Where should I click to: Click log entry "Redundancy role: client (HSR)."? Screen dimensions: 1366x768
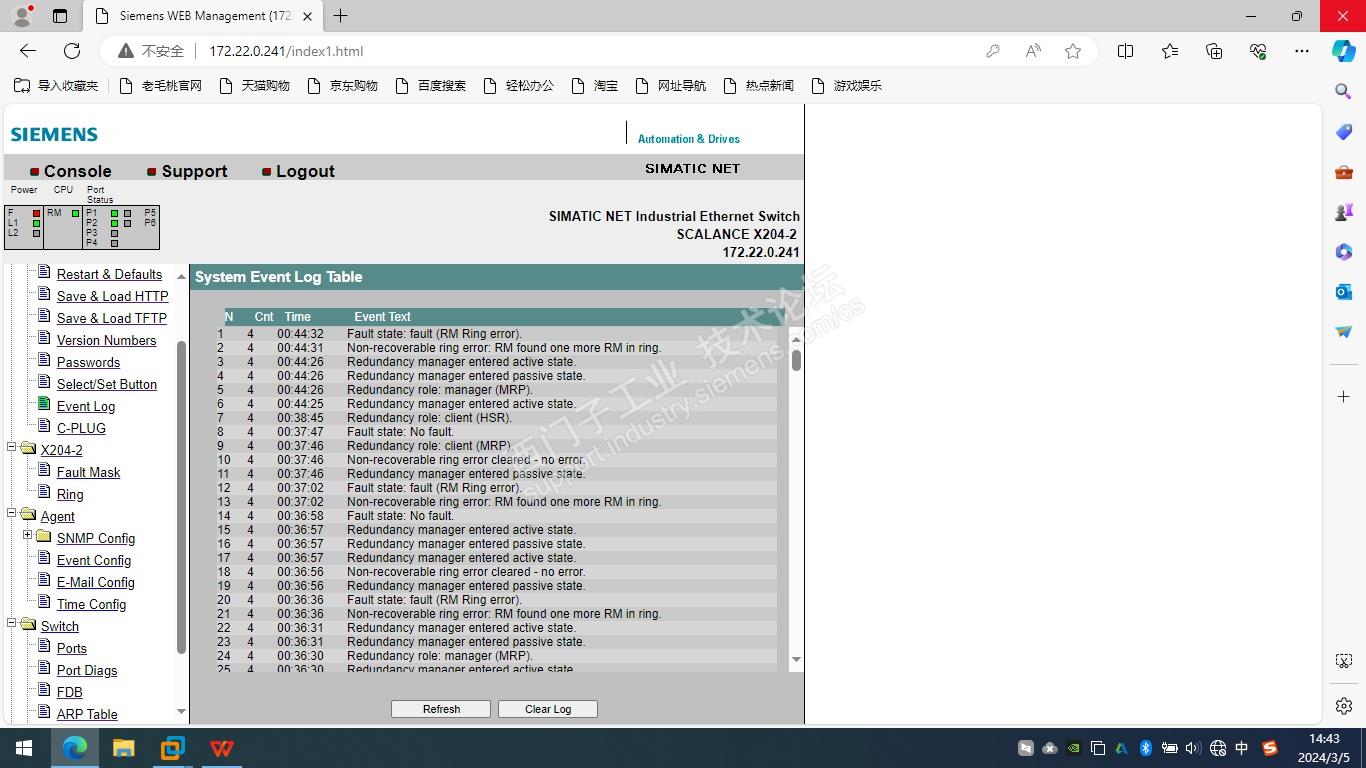coord(429,418)
